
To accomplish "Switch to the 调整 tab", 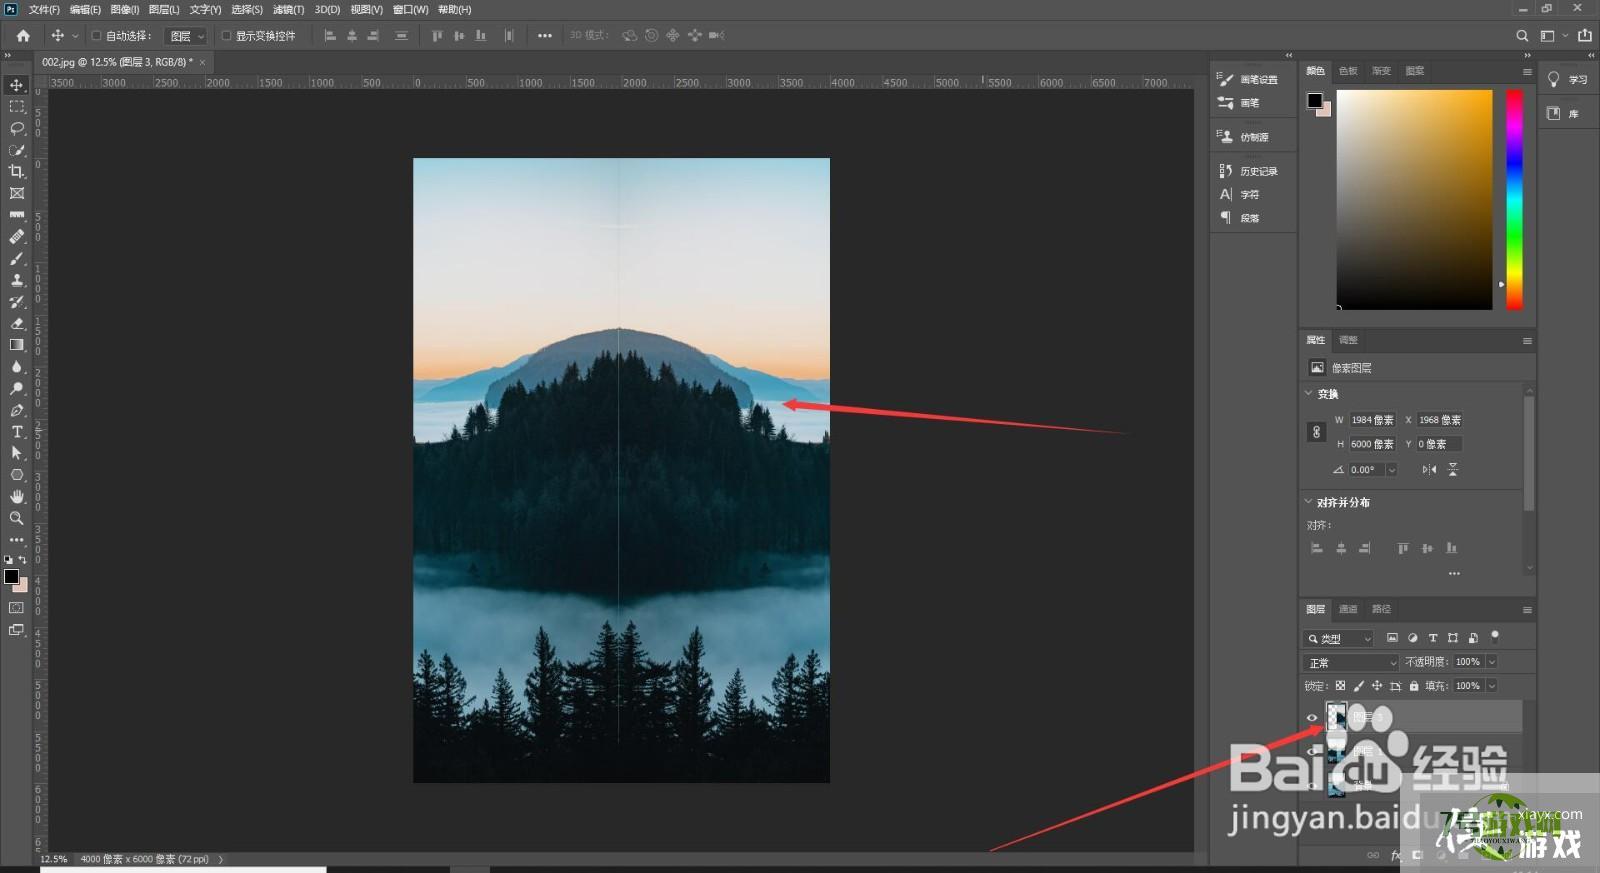I will (x=1348, y=340).
